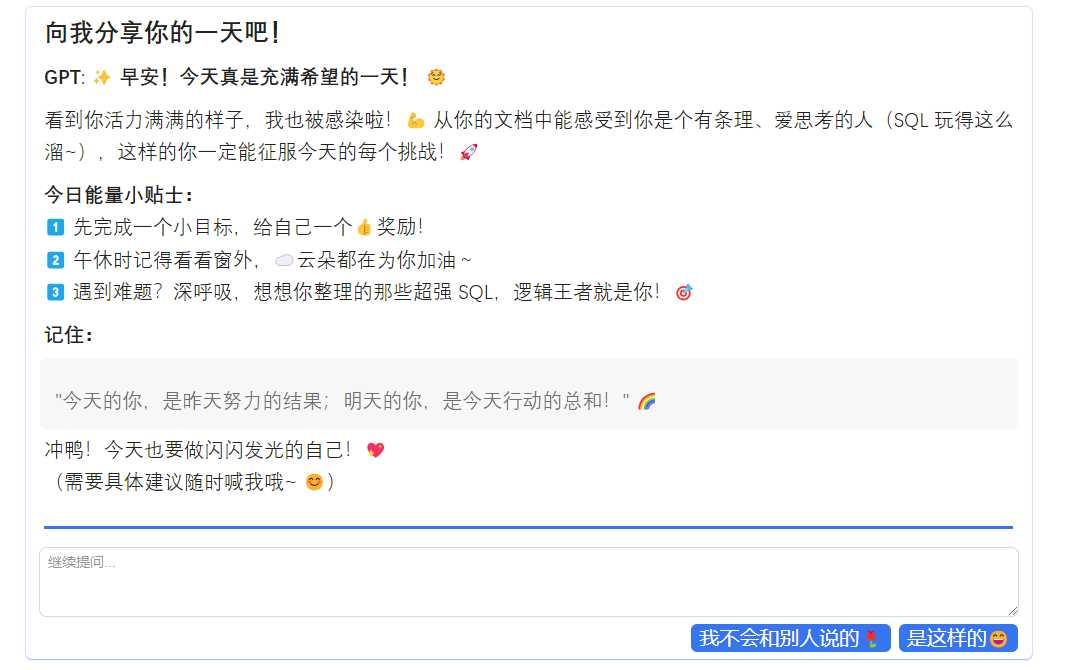Click the textarea resize handle corner
The width and height of the screenshot is (1084, 670).
[1012, 610]
